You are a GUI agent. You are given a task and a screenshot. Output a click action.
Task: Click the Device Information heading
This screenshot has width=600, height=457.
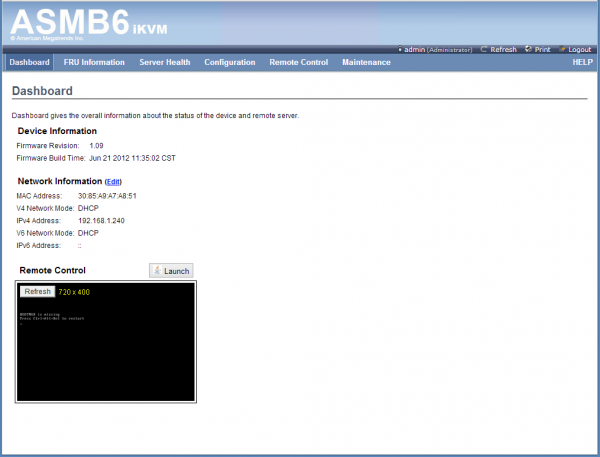click(x=57, y=131)
